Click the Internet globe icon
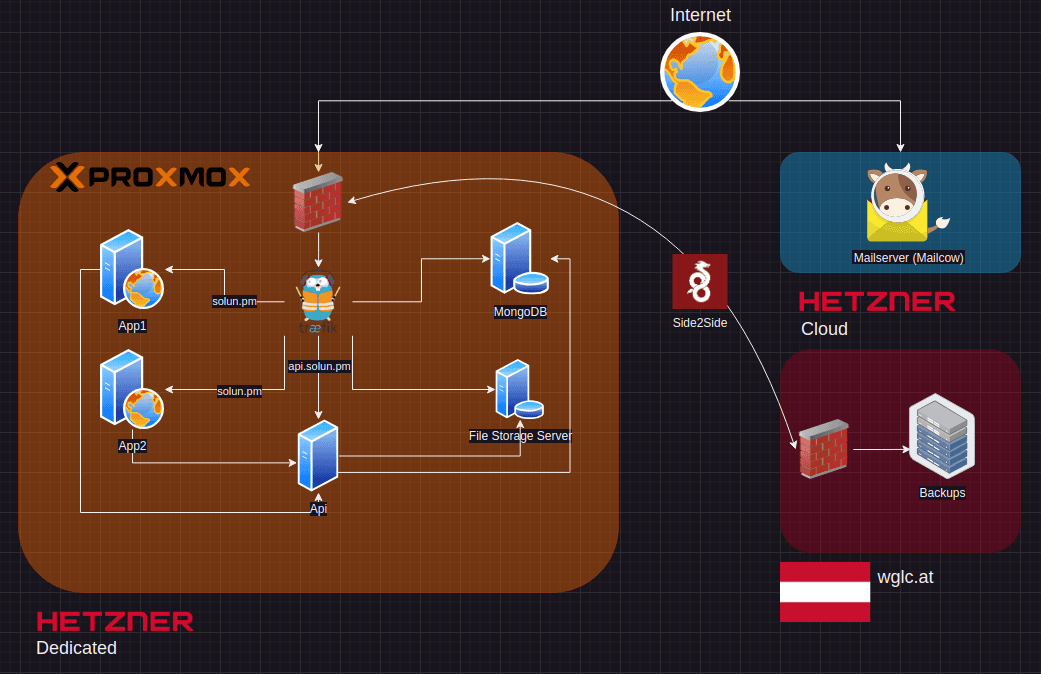 [700, 72]
